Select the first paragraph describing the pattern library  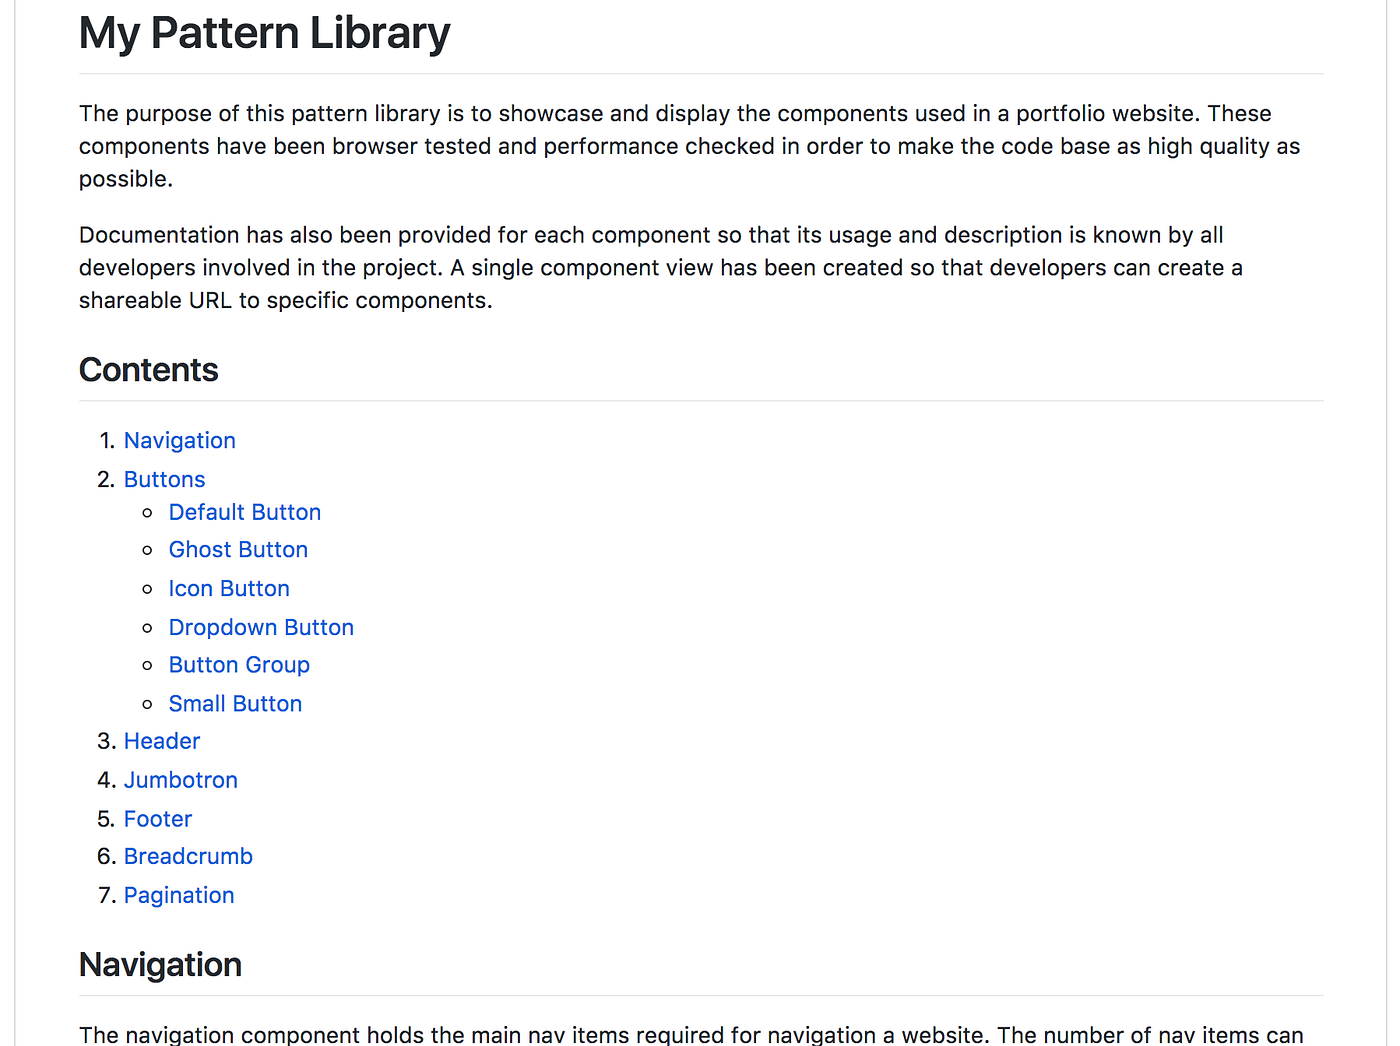pyautogui.click(x=689, y=145)
